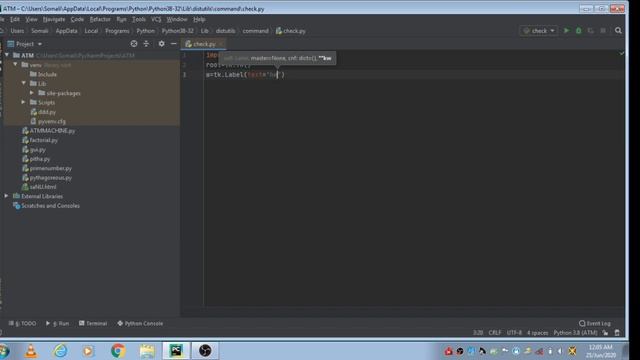
Task: Open the Python Console tool window
Action: pos(140,323)
